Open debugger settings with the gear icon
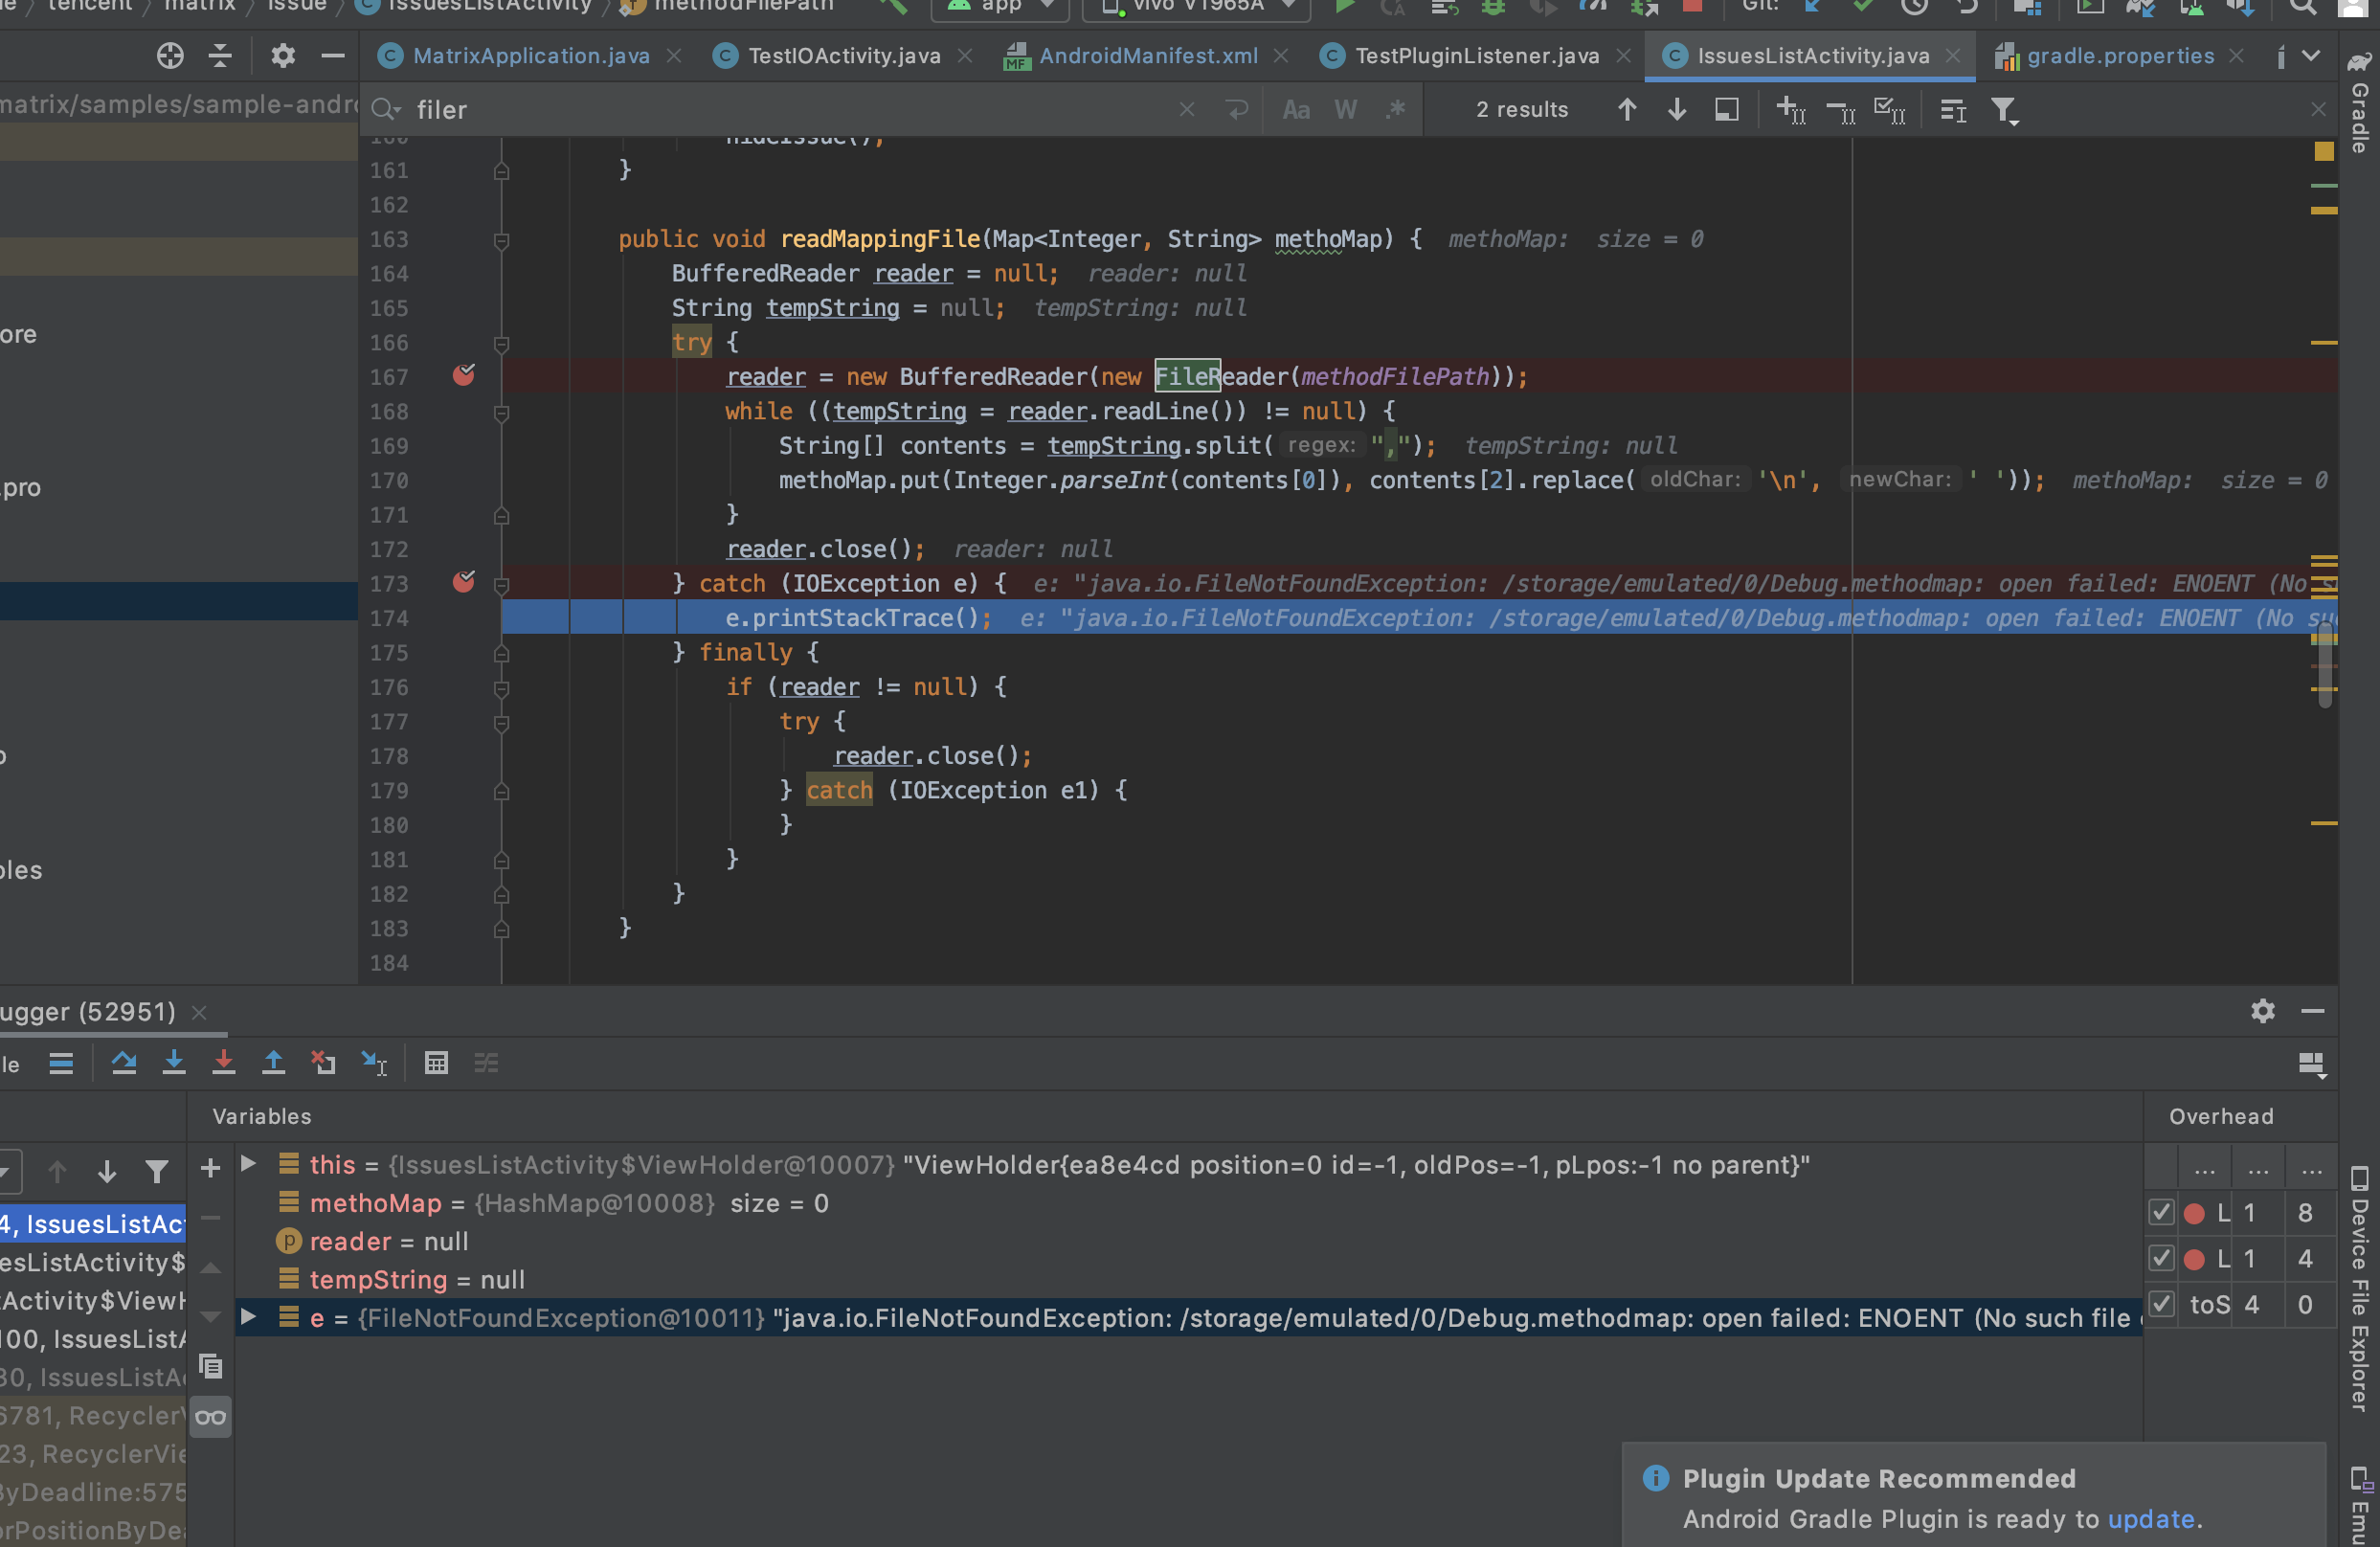2380x1547 pixels. 2262,1011
